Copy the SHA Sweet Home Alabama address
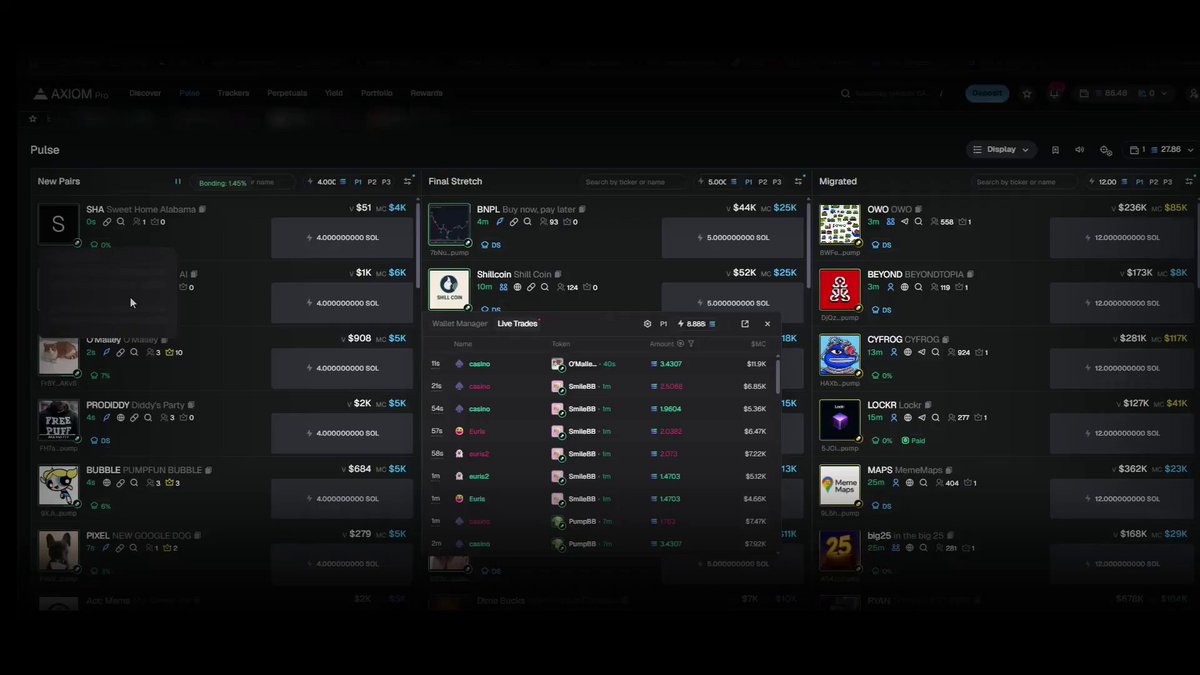 (x=202, y=209)
